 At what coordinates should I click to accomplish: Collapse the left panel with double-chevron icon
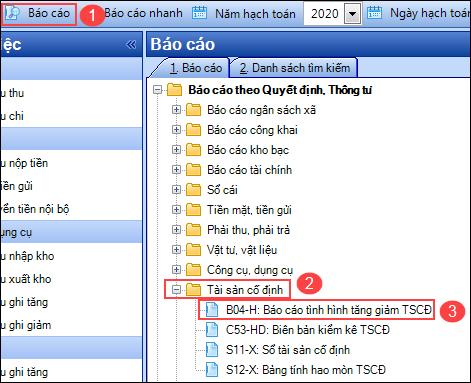(x=131, y=44)
